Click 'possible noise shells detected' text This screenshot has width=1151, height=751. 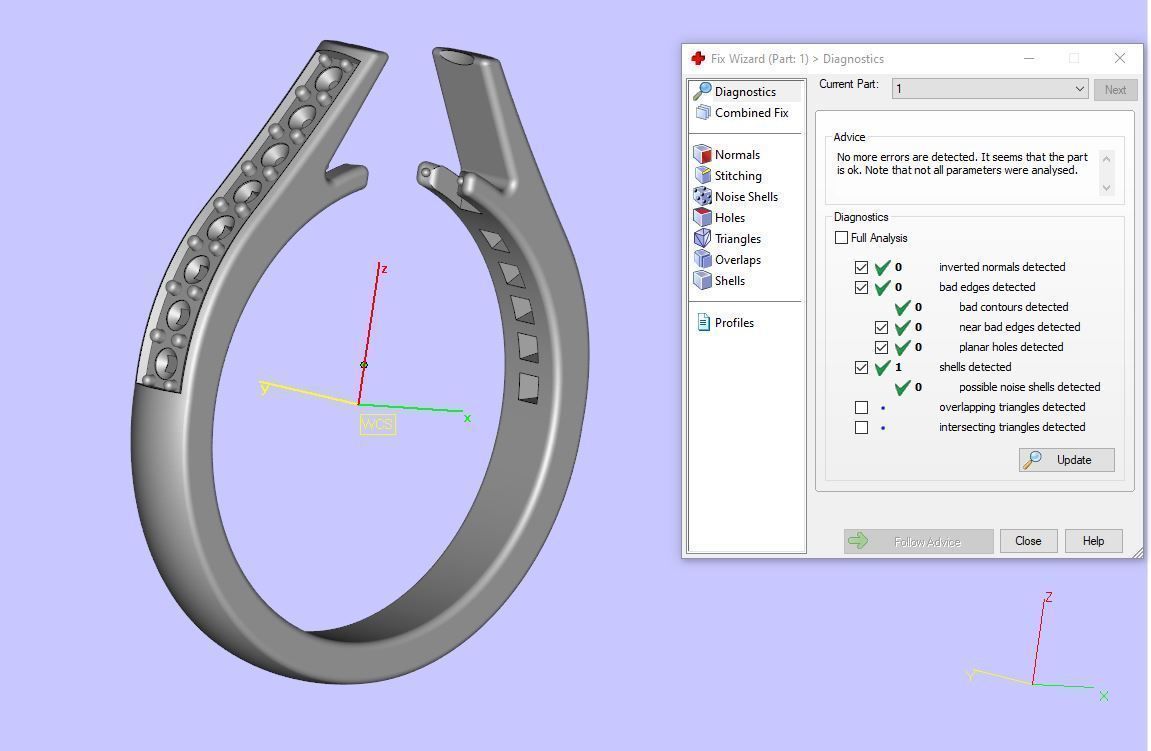[1029, 387]
